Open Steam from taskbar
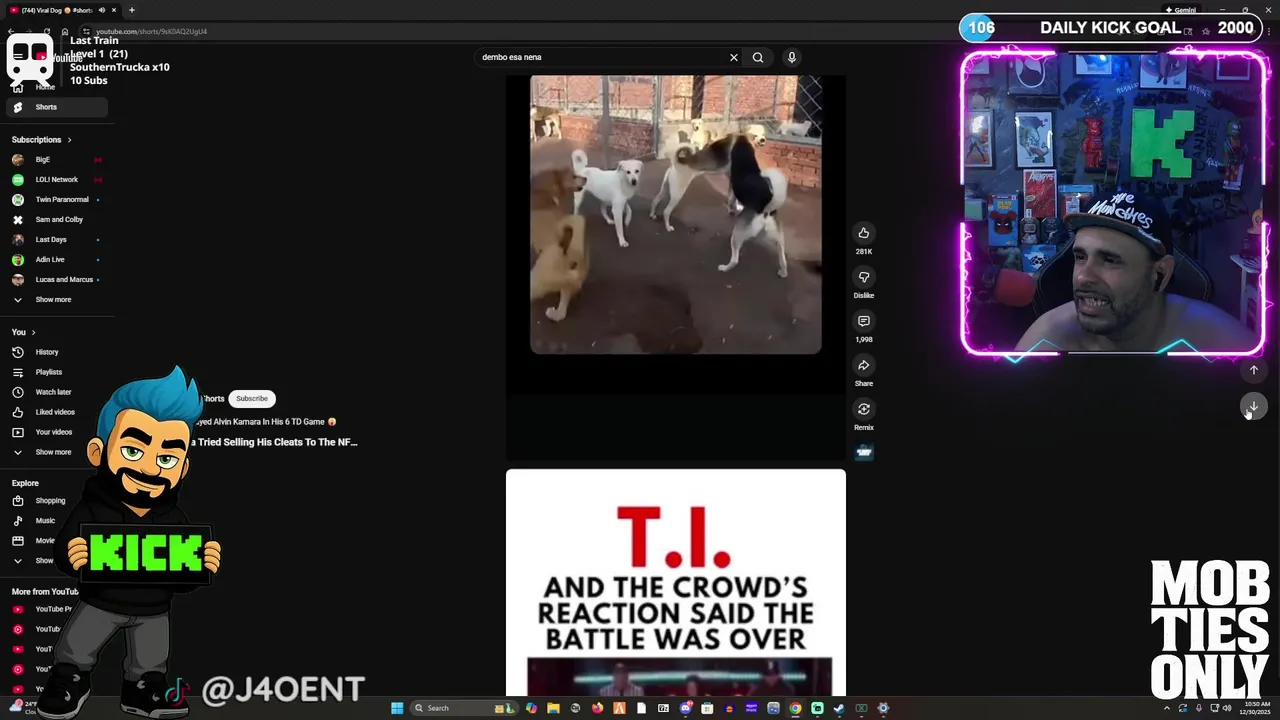 [839, 708]
